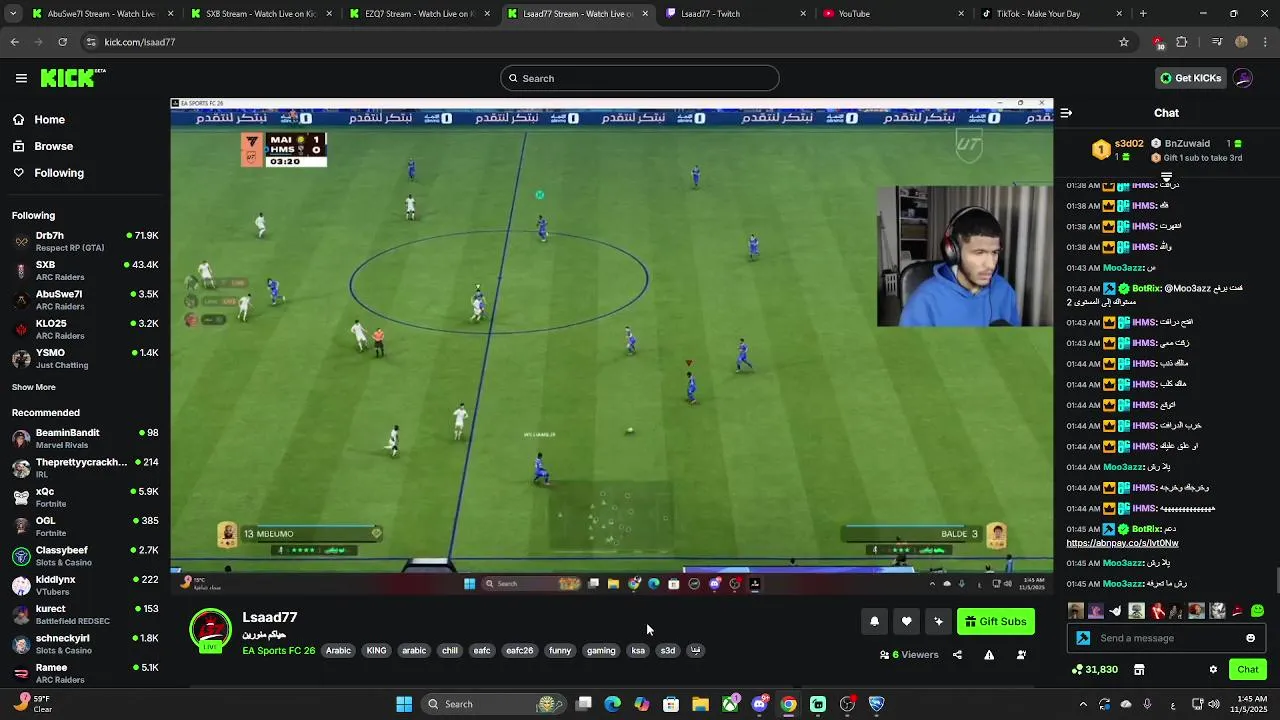
Task: Click the KICK logo
Action: tap(73, 78)
